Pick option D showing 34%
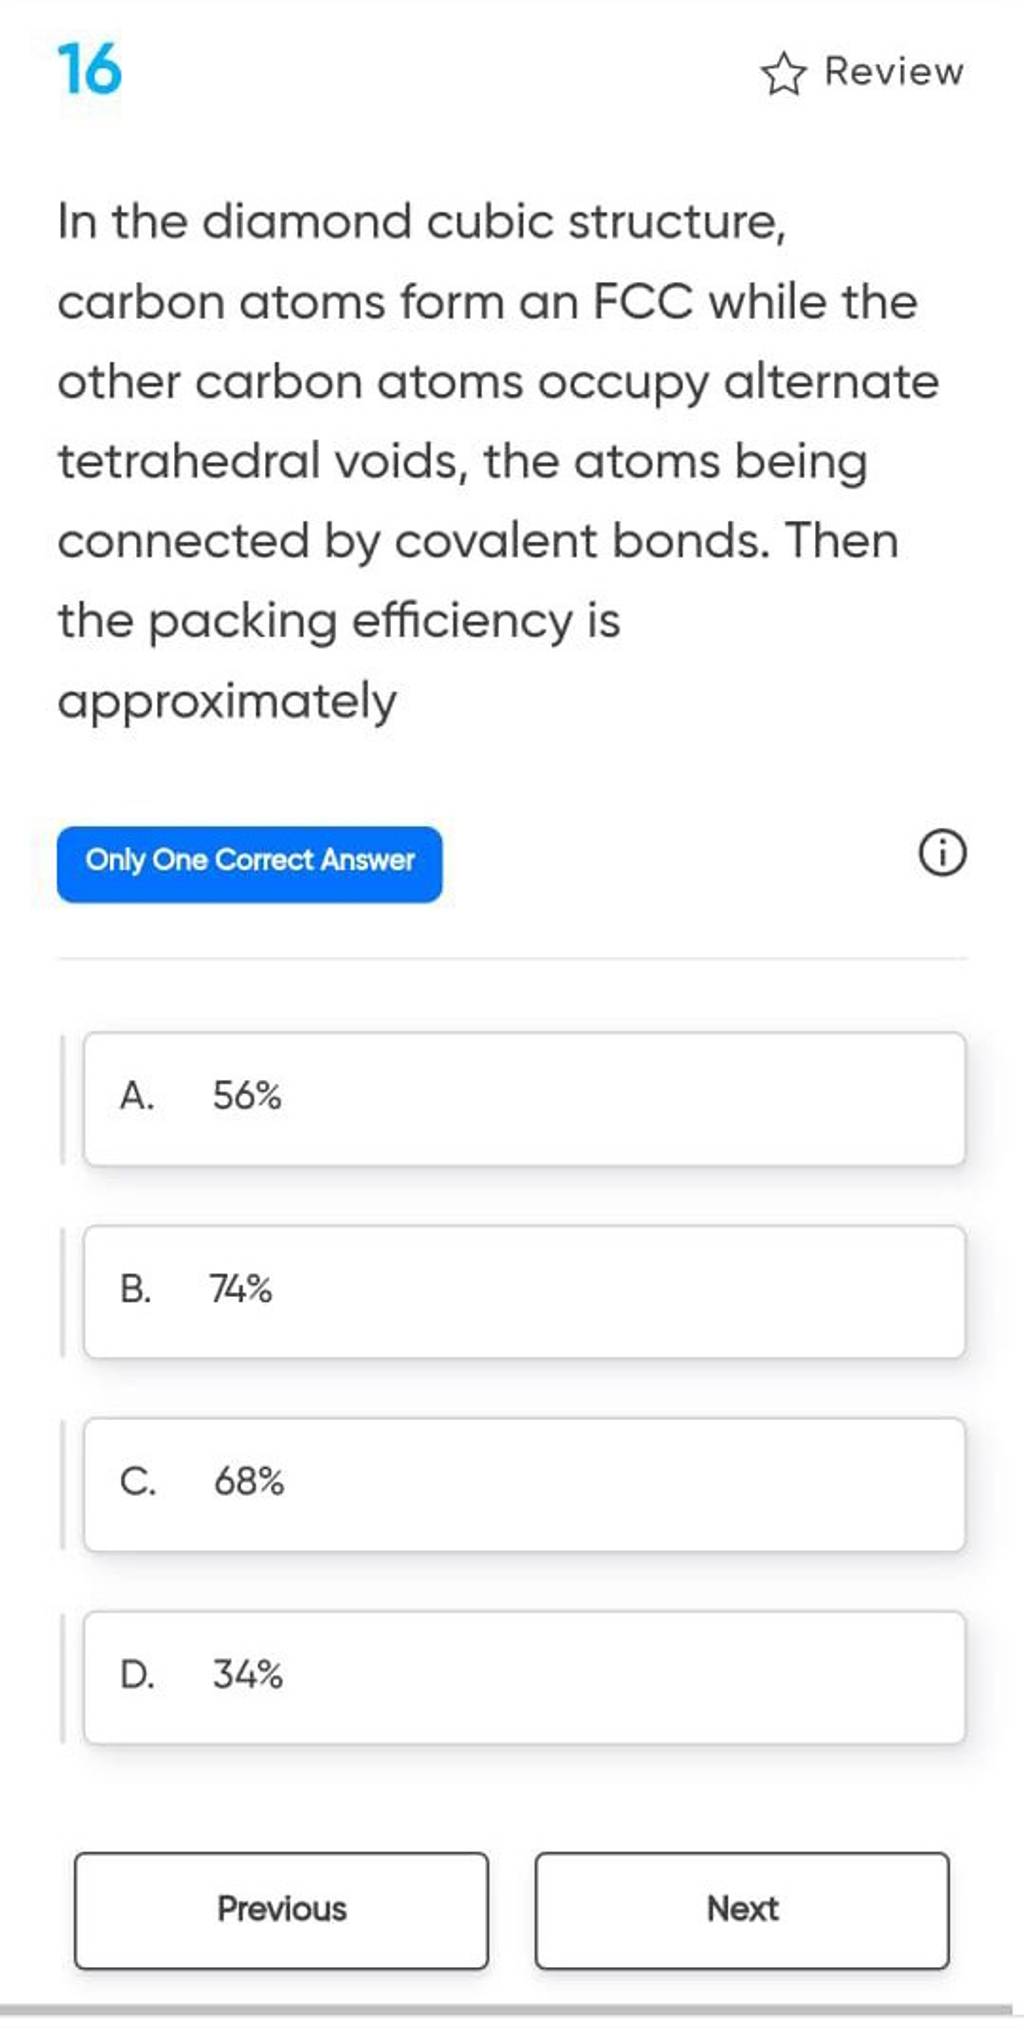1024x2030 pixels. click(x=512, y=1675)
